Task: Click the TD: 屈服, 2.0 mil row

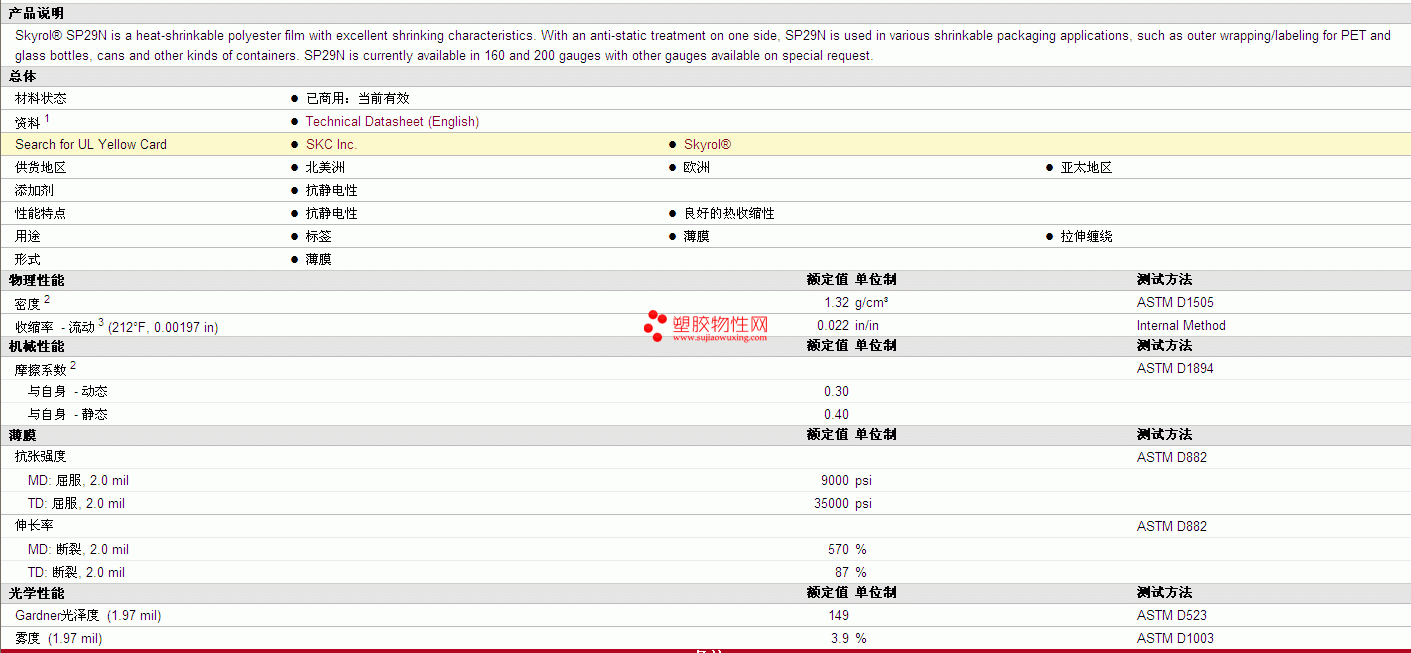Action: (x=76, y=504)
